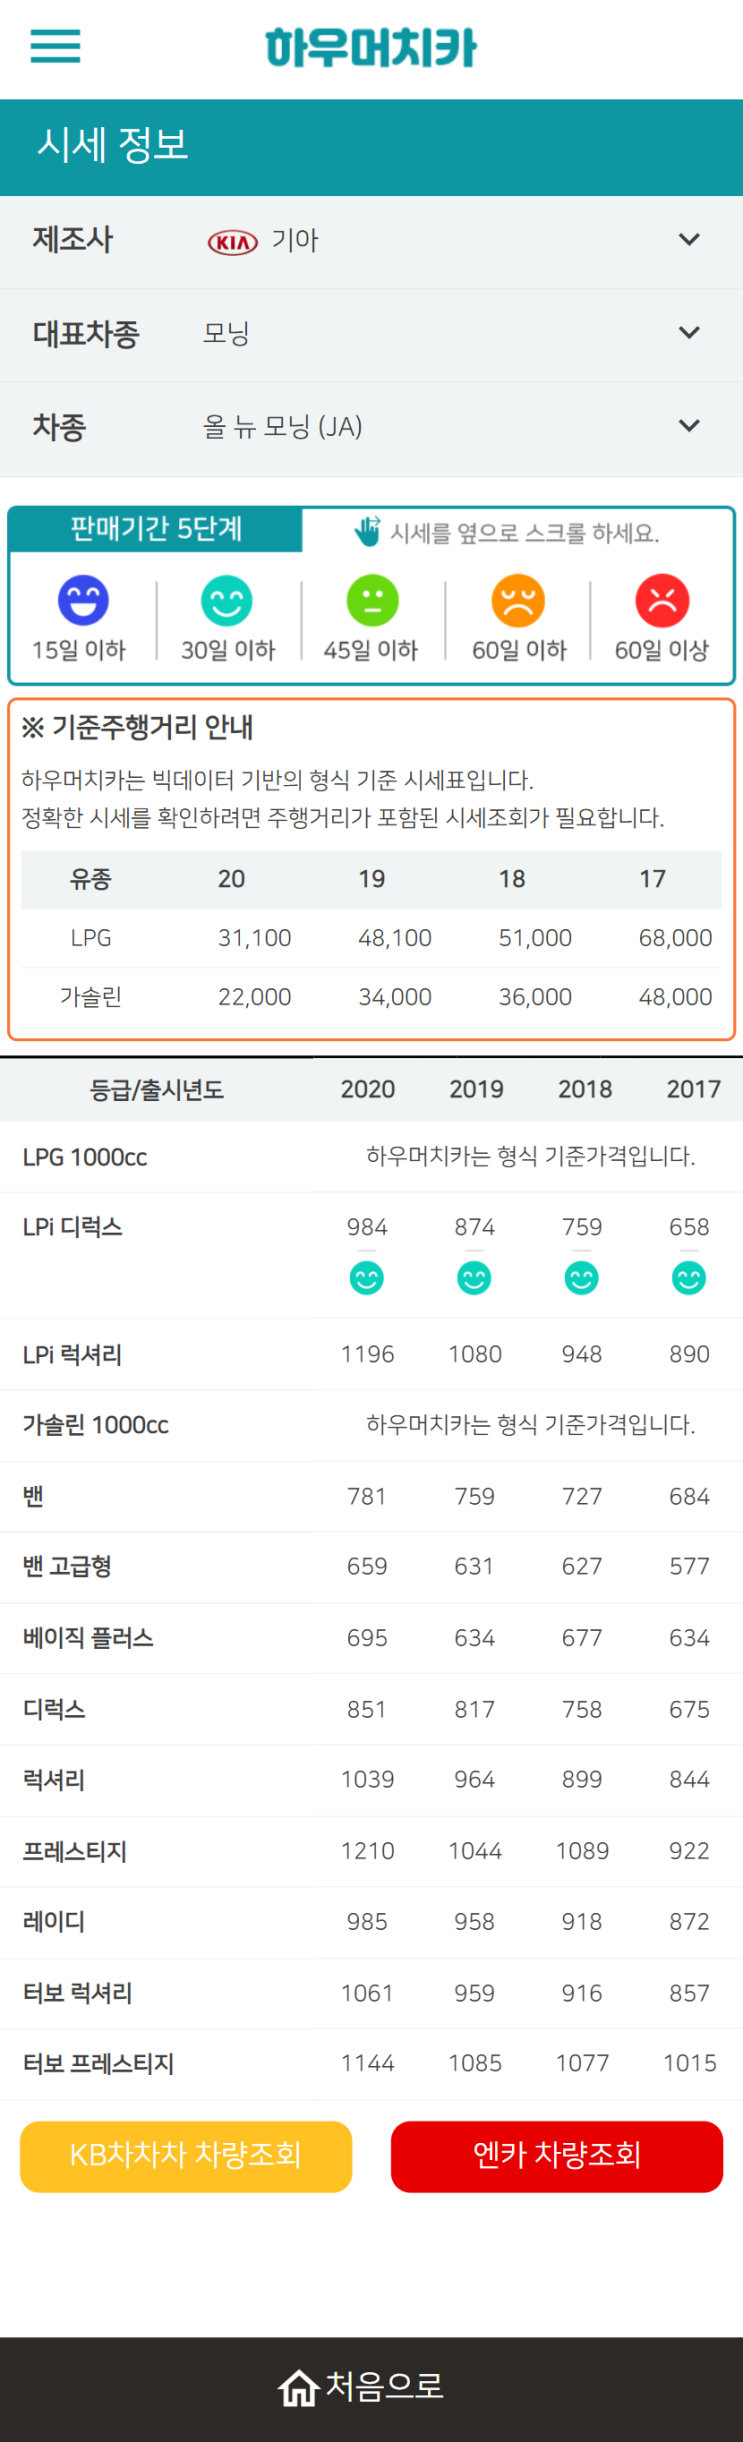Viewport: 743px width, 2442px height.
Task: Open 엔카 차량조회 button
Action: 557,2155
